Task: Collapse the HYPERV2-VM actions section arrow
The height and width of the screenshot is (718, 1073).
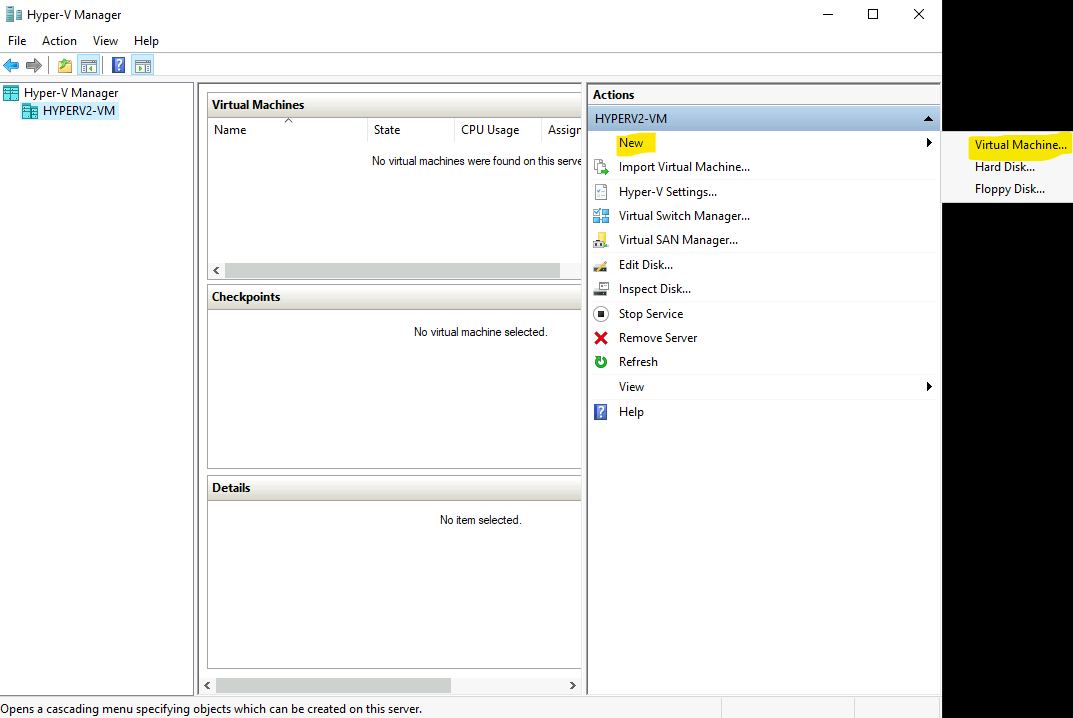Action: (928, 119)
